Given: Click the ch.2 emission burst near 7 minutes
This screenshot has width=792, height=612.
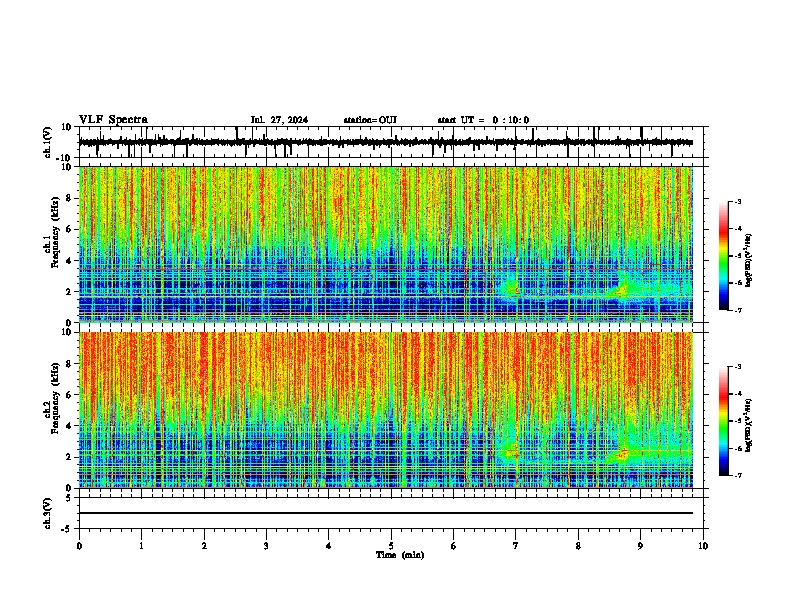Looking at the screenshot, I should (511, 451).
